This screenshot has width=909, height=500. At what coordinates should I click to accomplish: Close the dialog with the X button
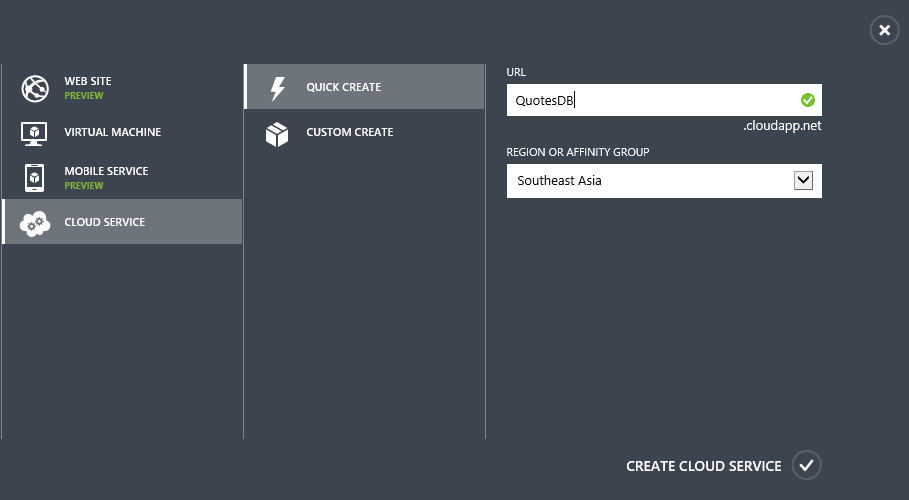tap(884, 30)
